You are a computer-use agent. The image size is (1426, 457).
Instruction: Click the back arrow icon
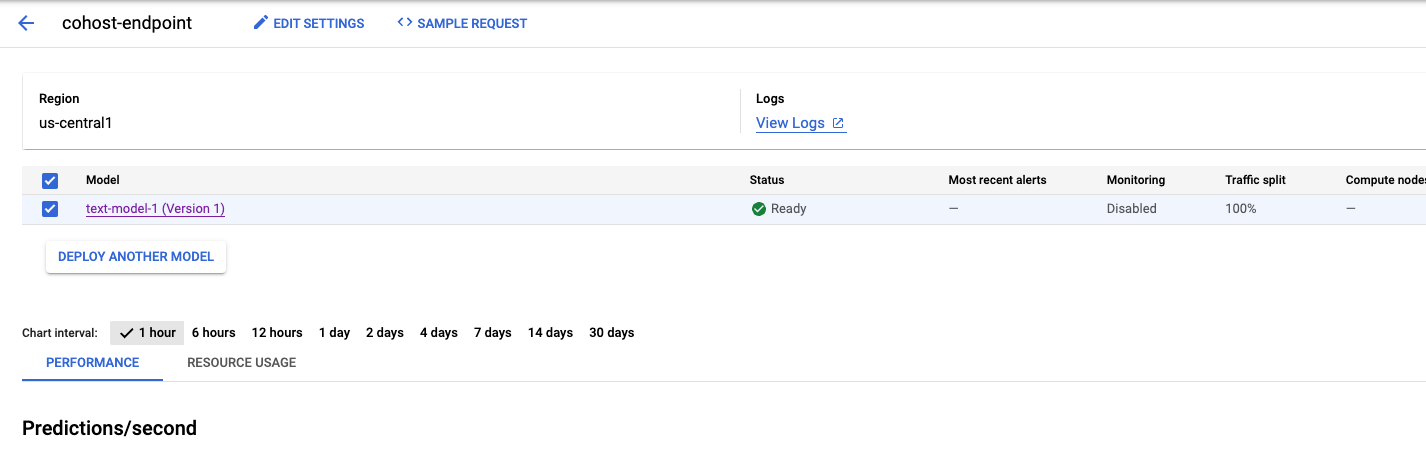pos(27,23)
